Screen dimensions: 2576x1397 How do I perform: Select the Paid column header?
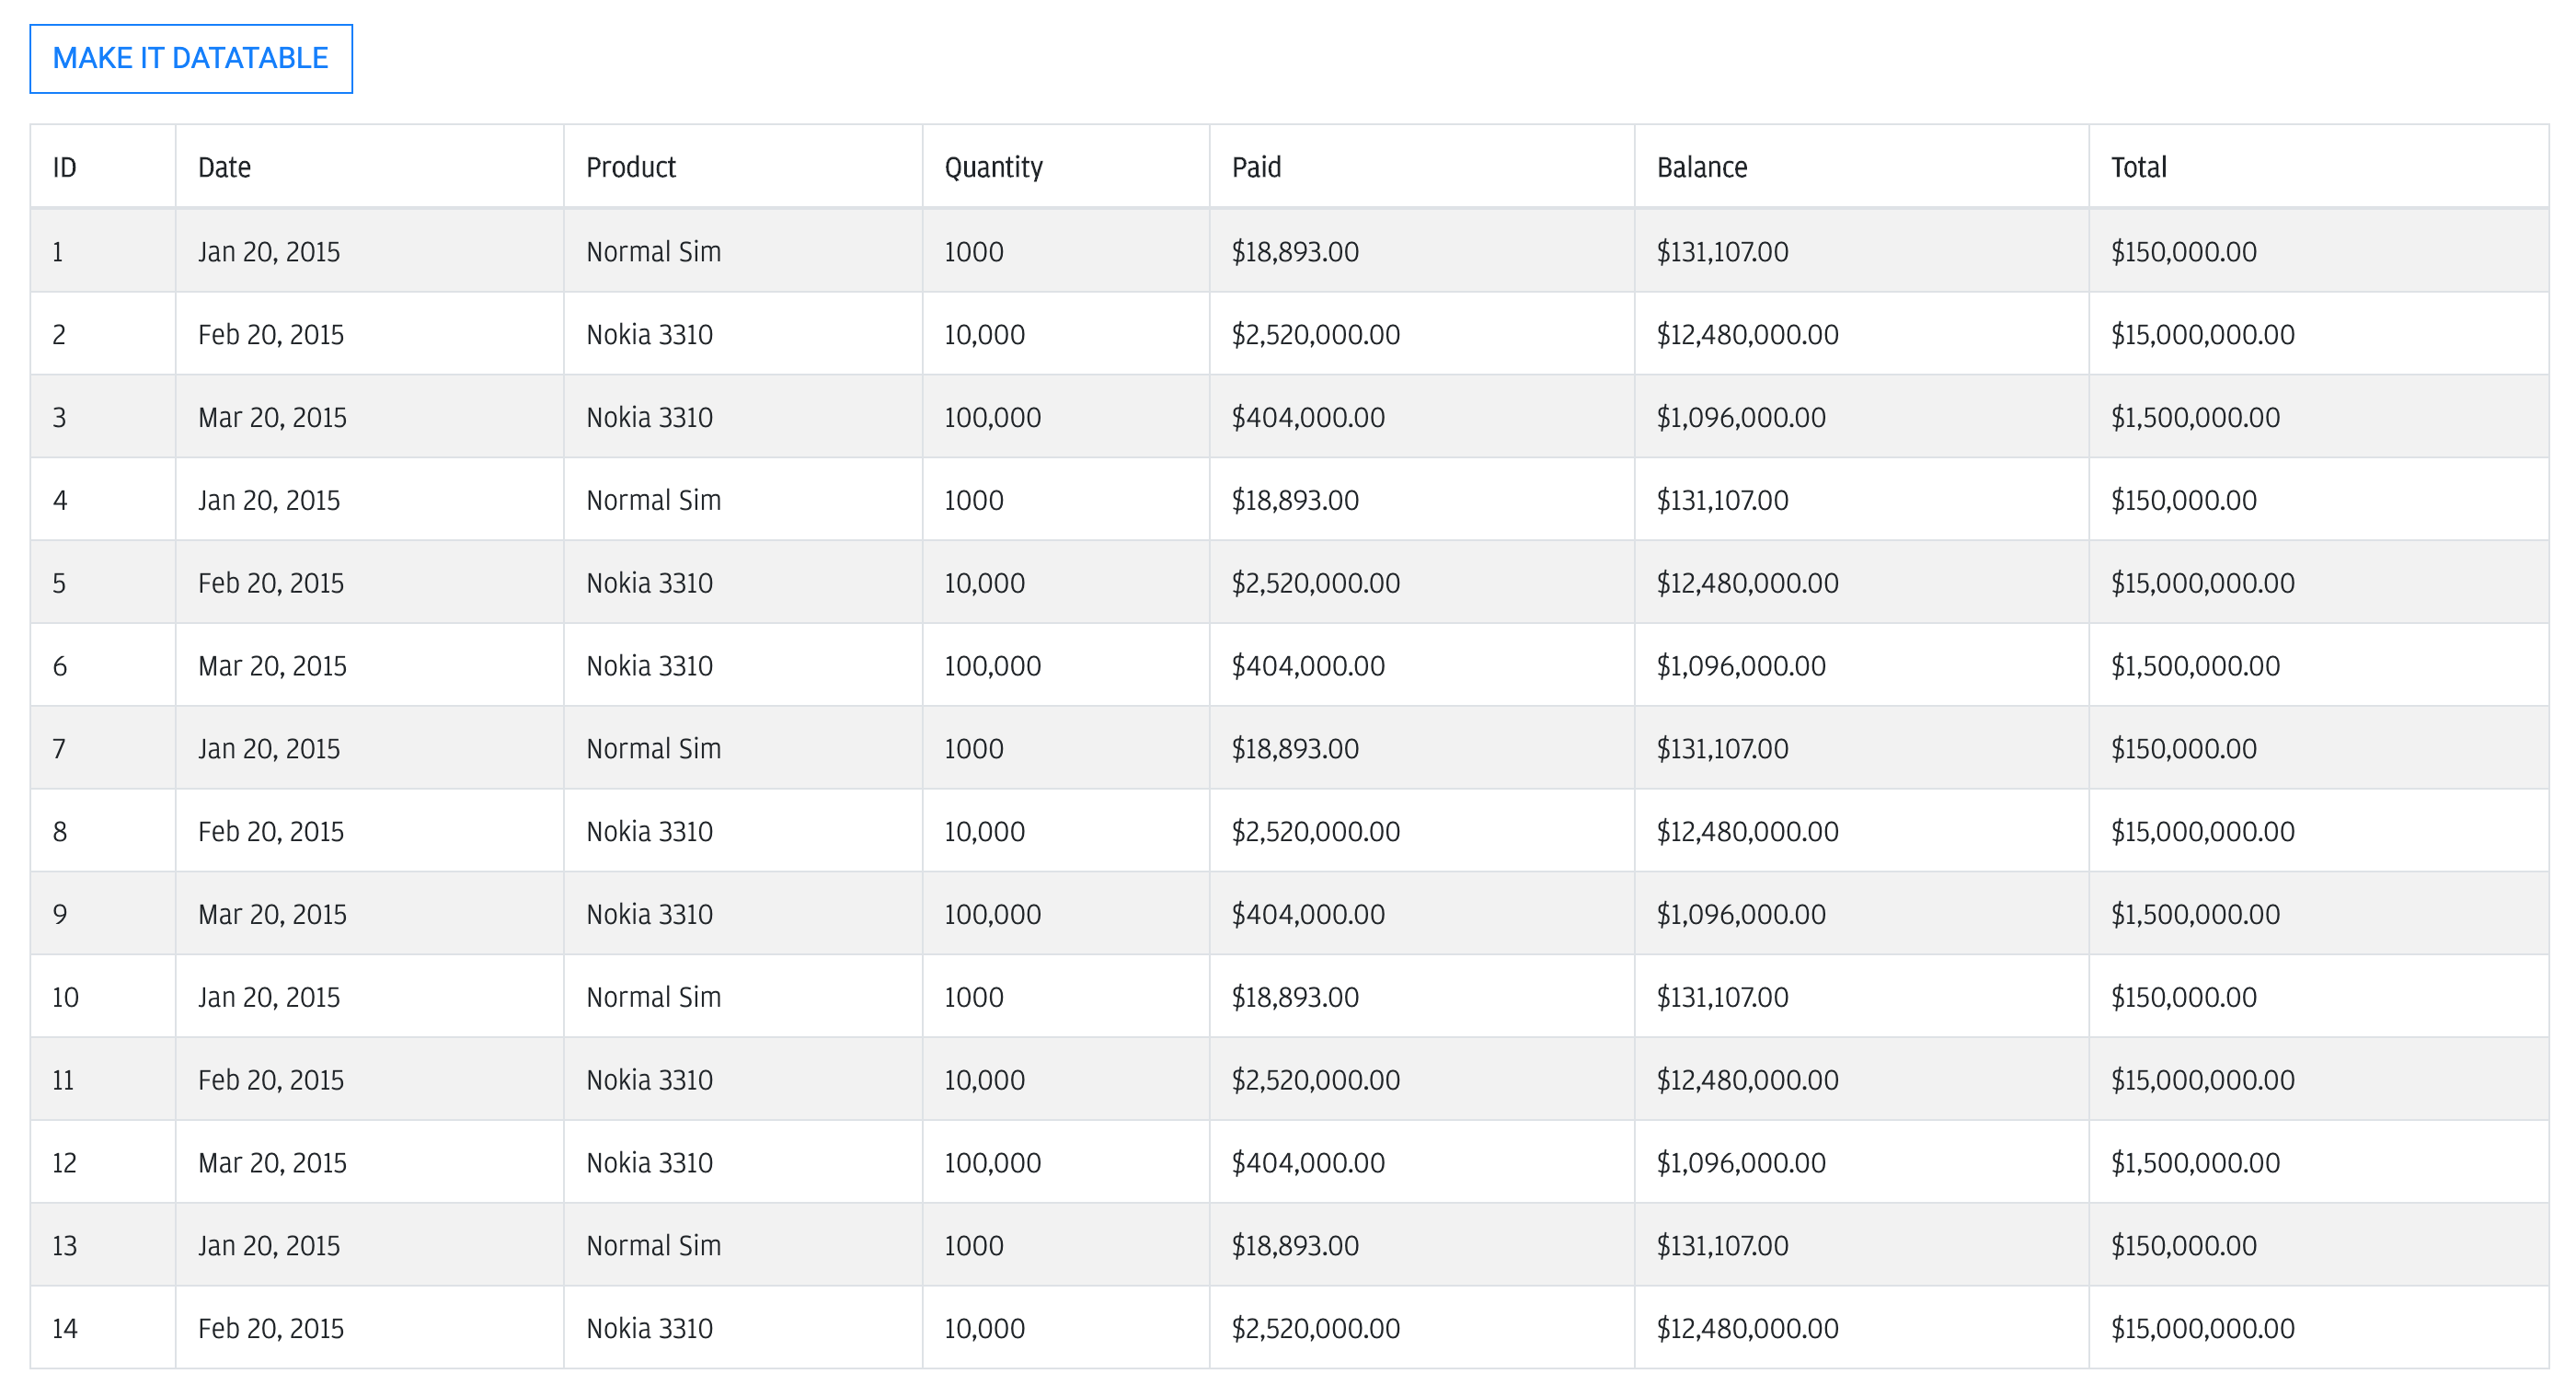[x=1422, y=167]
